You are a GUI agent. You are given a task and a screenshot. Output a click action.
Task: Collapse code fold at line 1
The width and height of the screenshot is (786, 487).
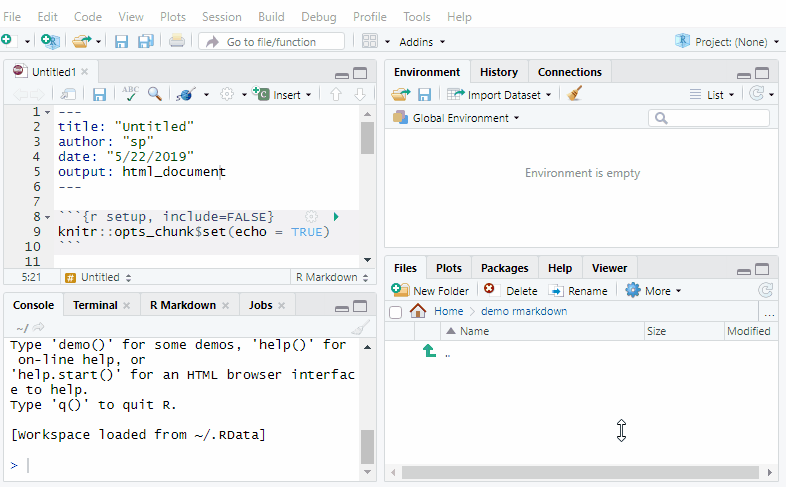click(48, 112)
